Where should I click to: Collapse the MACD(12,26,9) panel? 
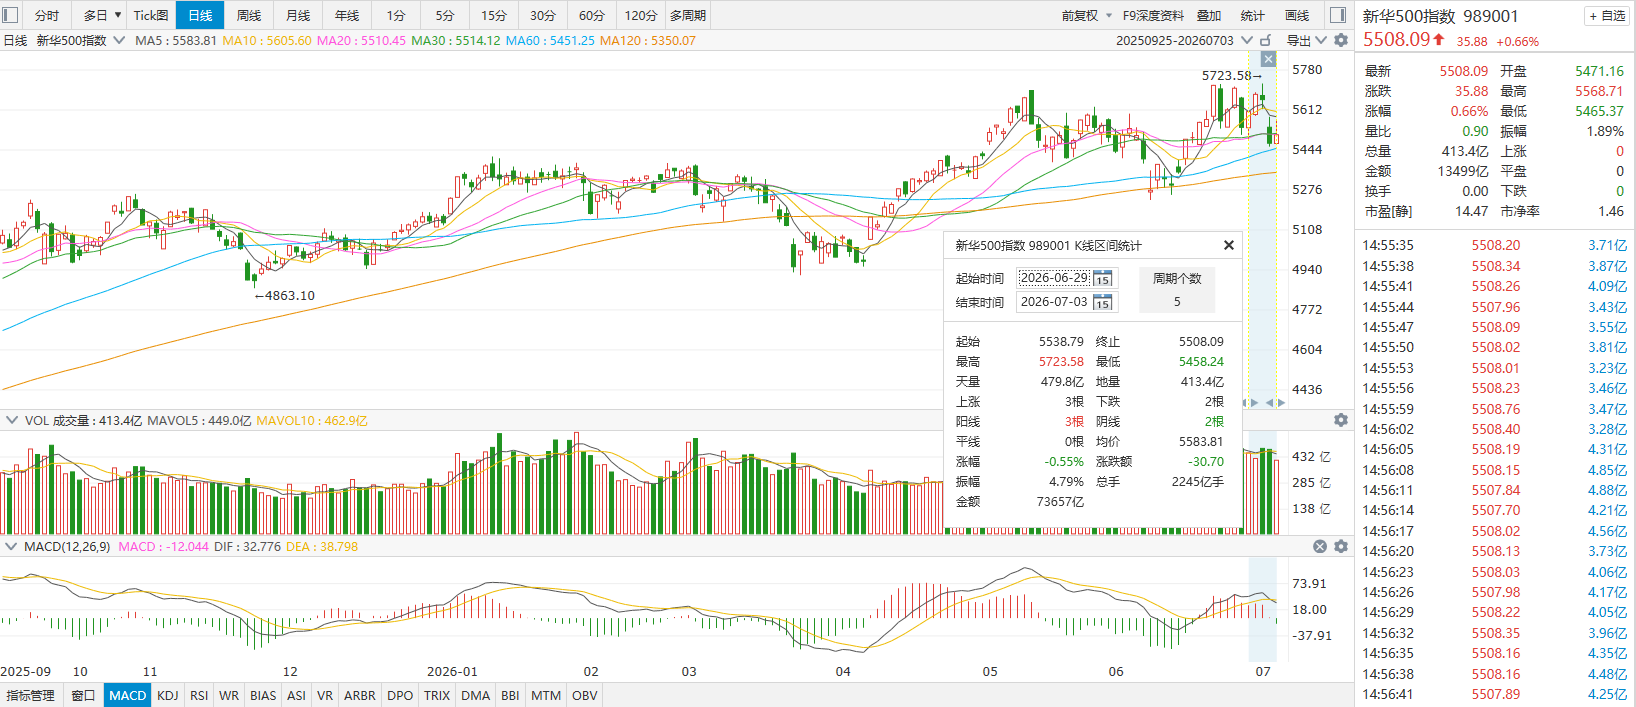12,546
